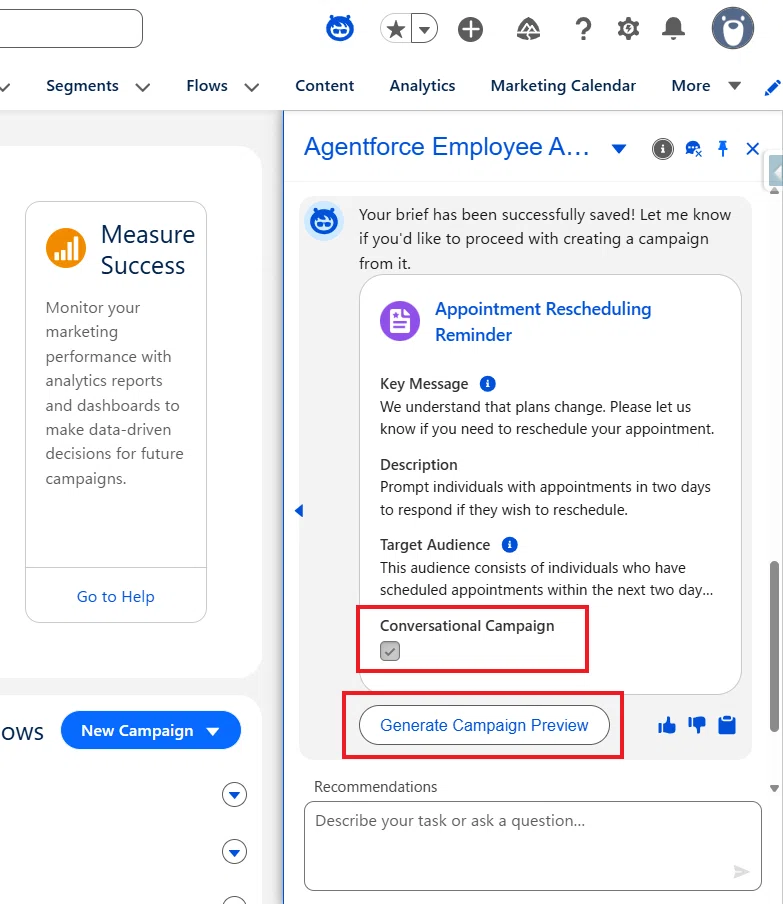
Task: Open the favorites list dropdown arrow
Action: 425,29
